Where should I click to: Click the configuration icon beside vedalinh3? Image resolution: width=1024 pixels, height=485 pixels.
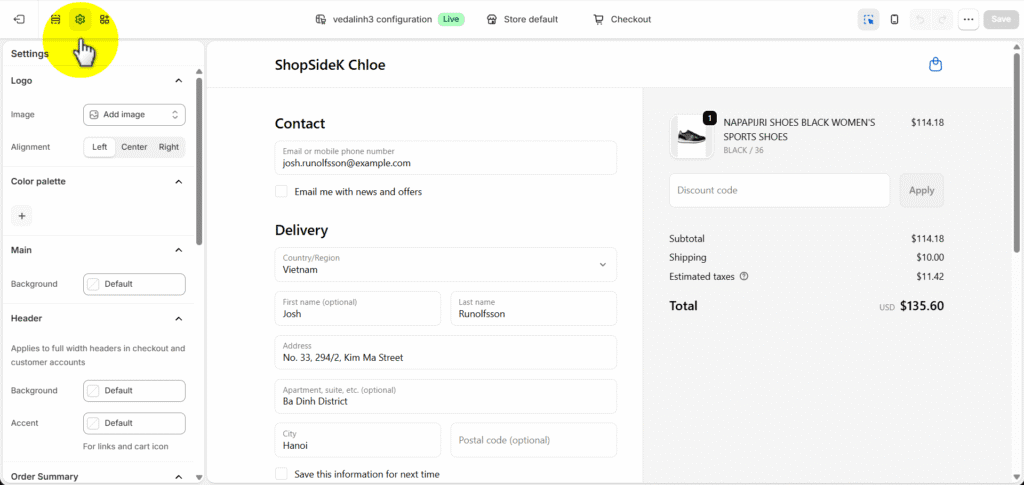[x=321, y=20]
